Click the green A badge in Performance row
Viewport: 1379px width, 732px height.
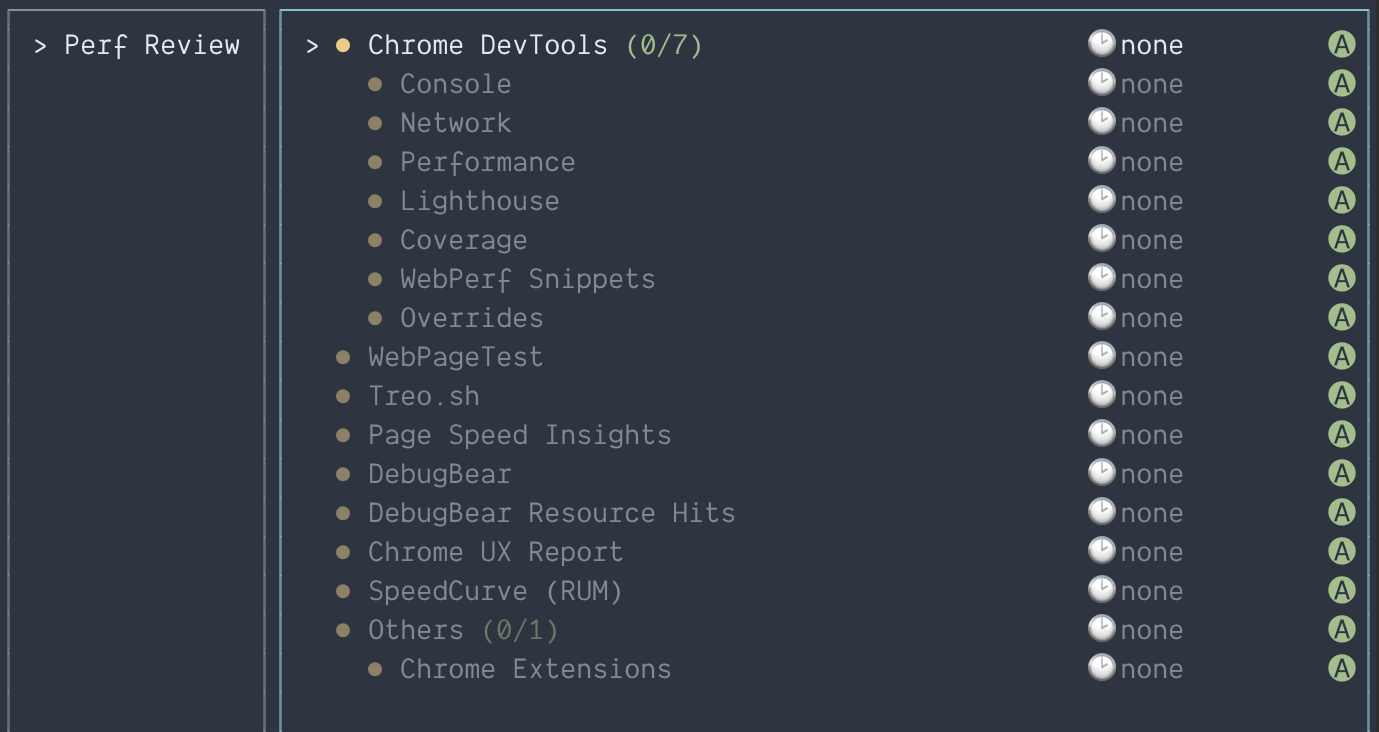pyautogui.click(x=1341, y=162)
